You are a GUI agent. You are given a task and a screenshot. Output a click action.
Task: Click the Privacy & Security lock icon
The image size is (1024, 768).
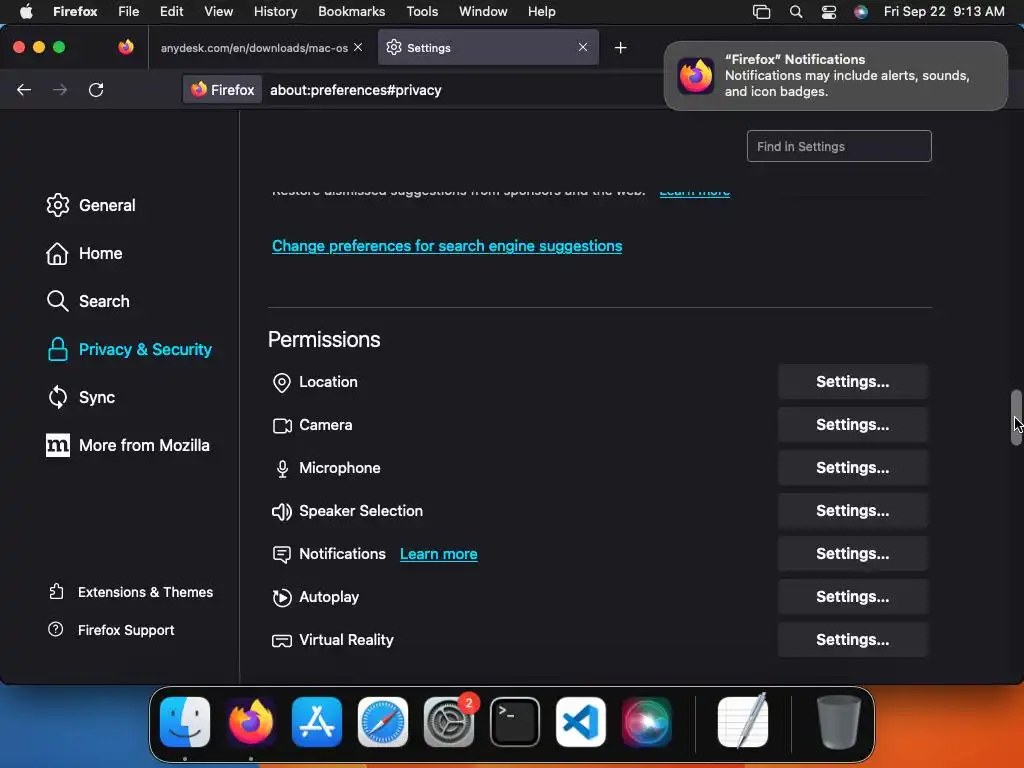coord(57,349)
